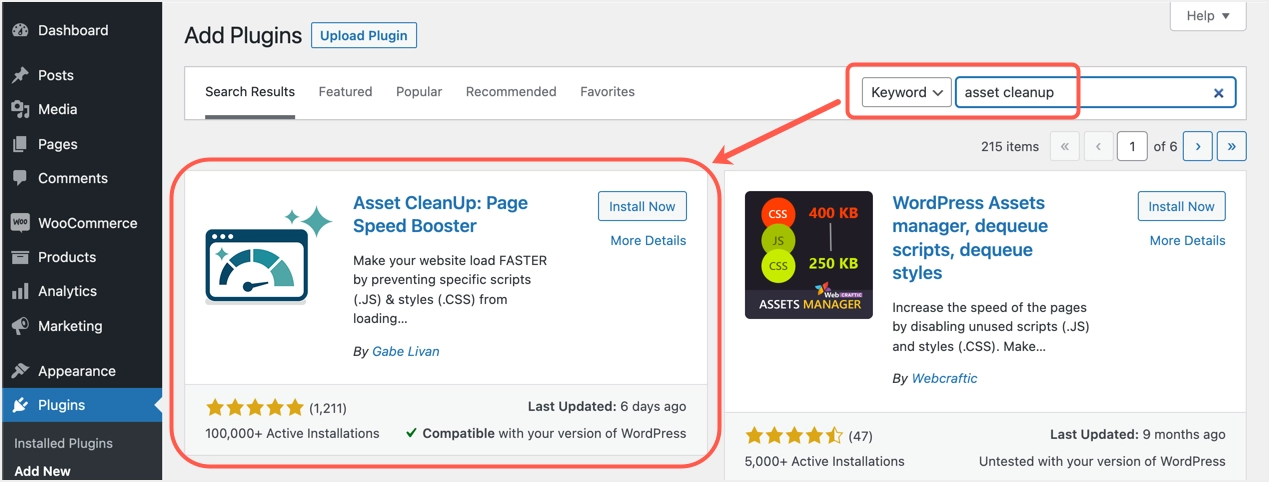This screenshot has width=1269, height=482.
Task: Click the Posts pushpin icon
Action: pyautogui.click(x=20, y=75)
